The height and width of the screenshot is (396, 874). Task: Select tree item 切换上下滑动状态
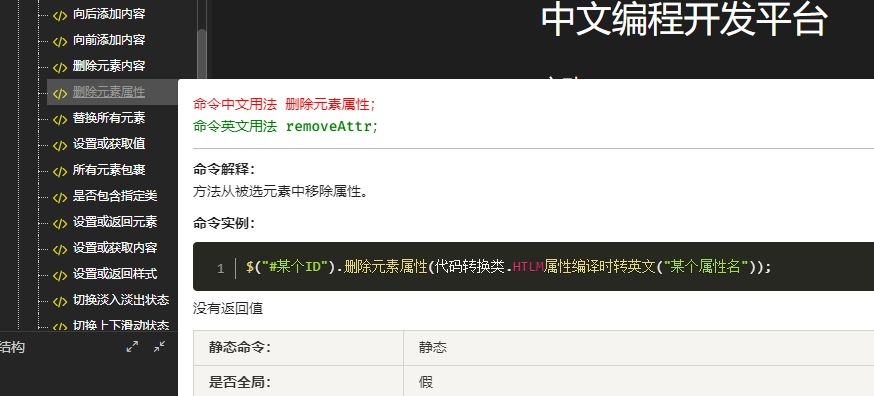pyautogui.click(x=121, y=325)
